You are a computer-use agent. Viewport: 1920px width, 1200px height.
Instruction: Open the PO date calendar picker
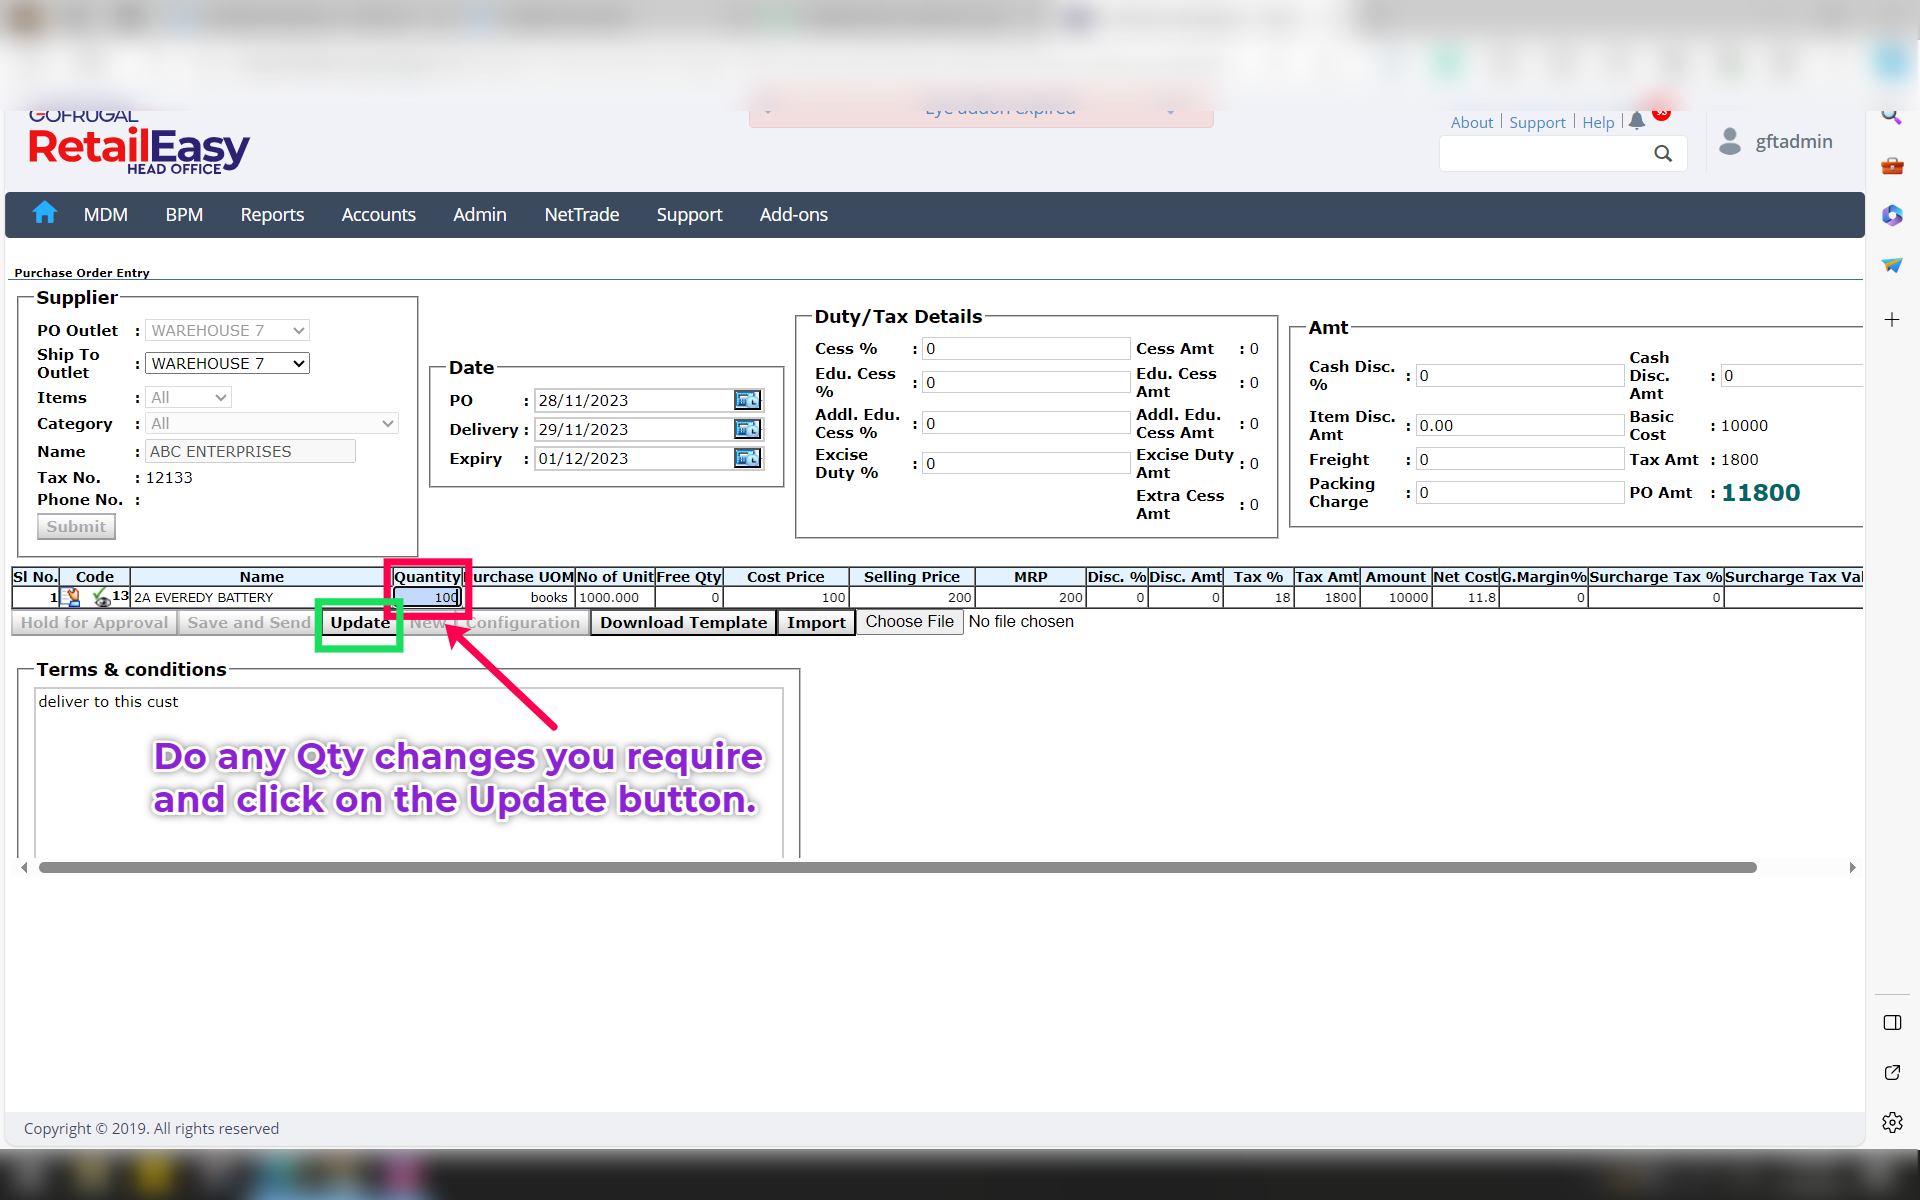pos(747,400)
